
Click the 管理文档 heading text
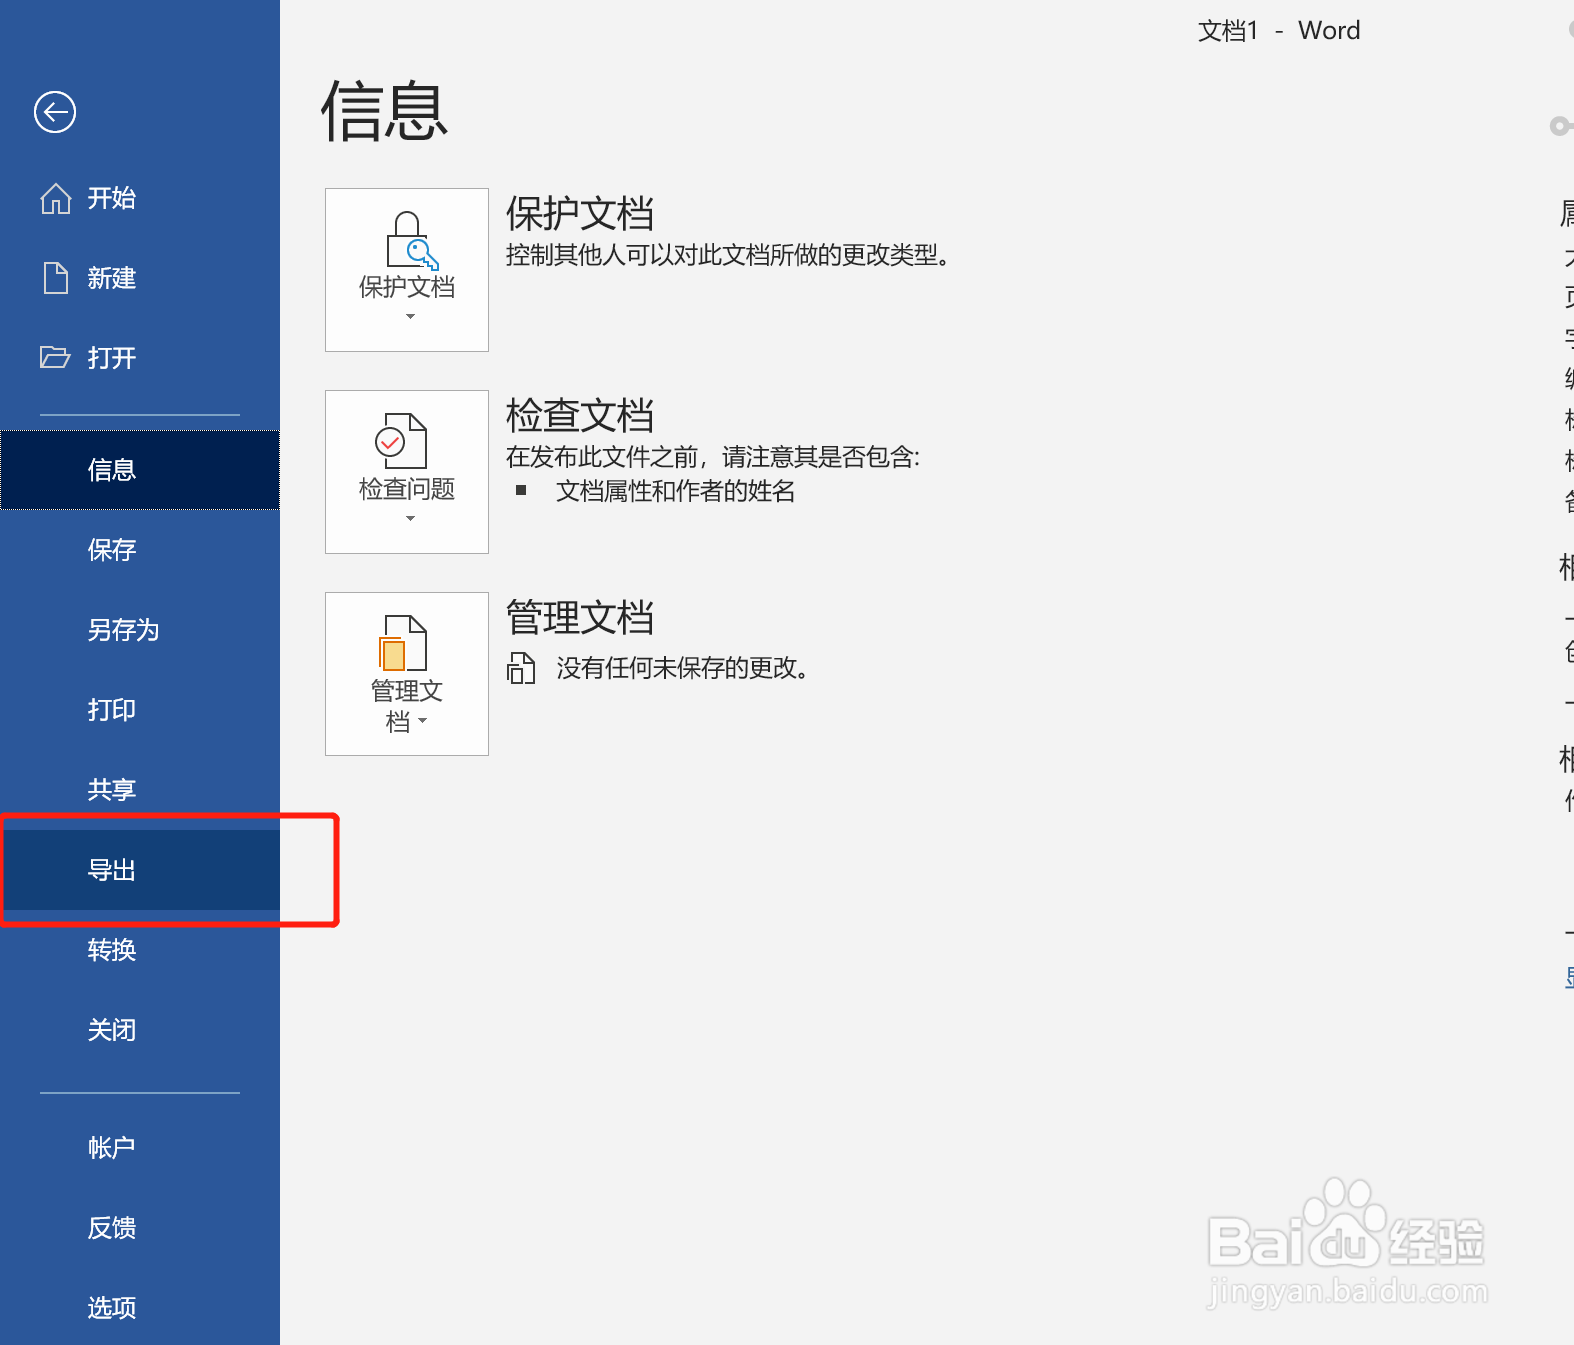(x=580, y=618)
